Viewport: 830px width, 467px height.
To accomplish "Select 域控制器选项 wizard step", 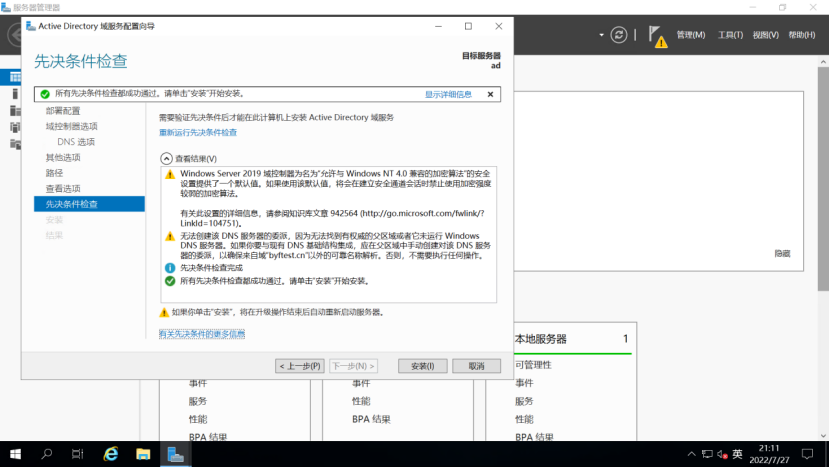I will pyautogui.click(x=71, y=126).
